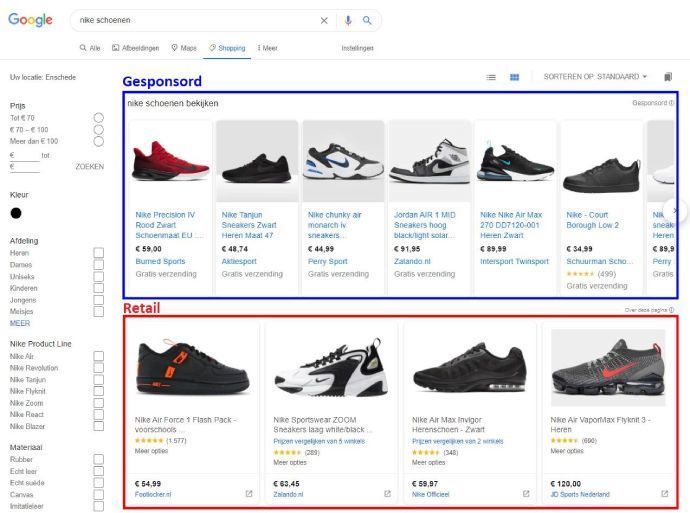
Task: Tick the Nike Zoom filter
Action: click(x=99, y=403)
